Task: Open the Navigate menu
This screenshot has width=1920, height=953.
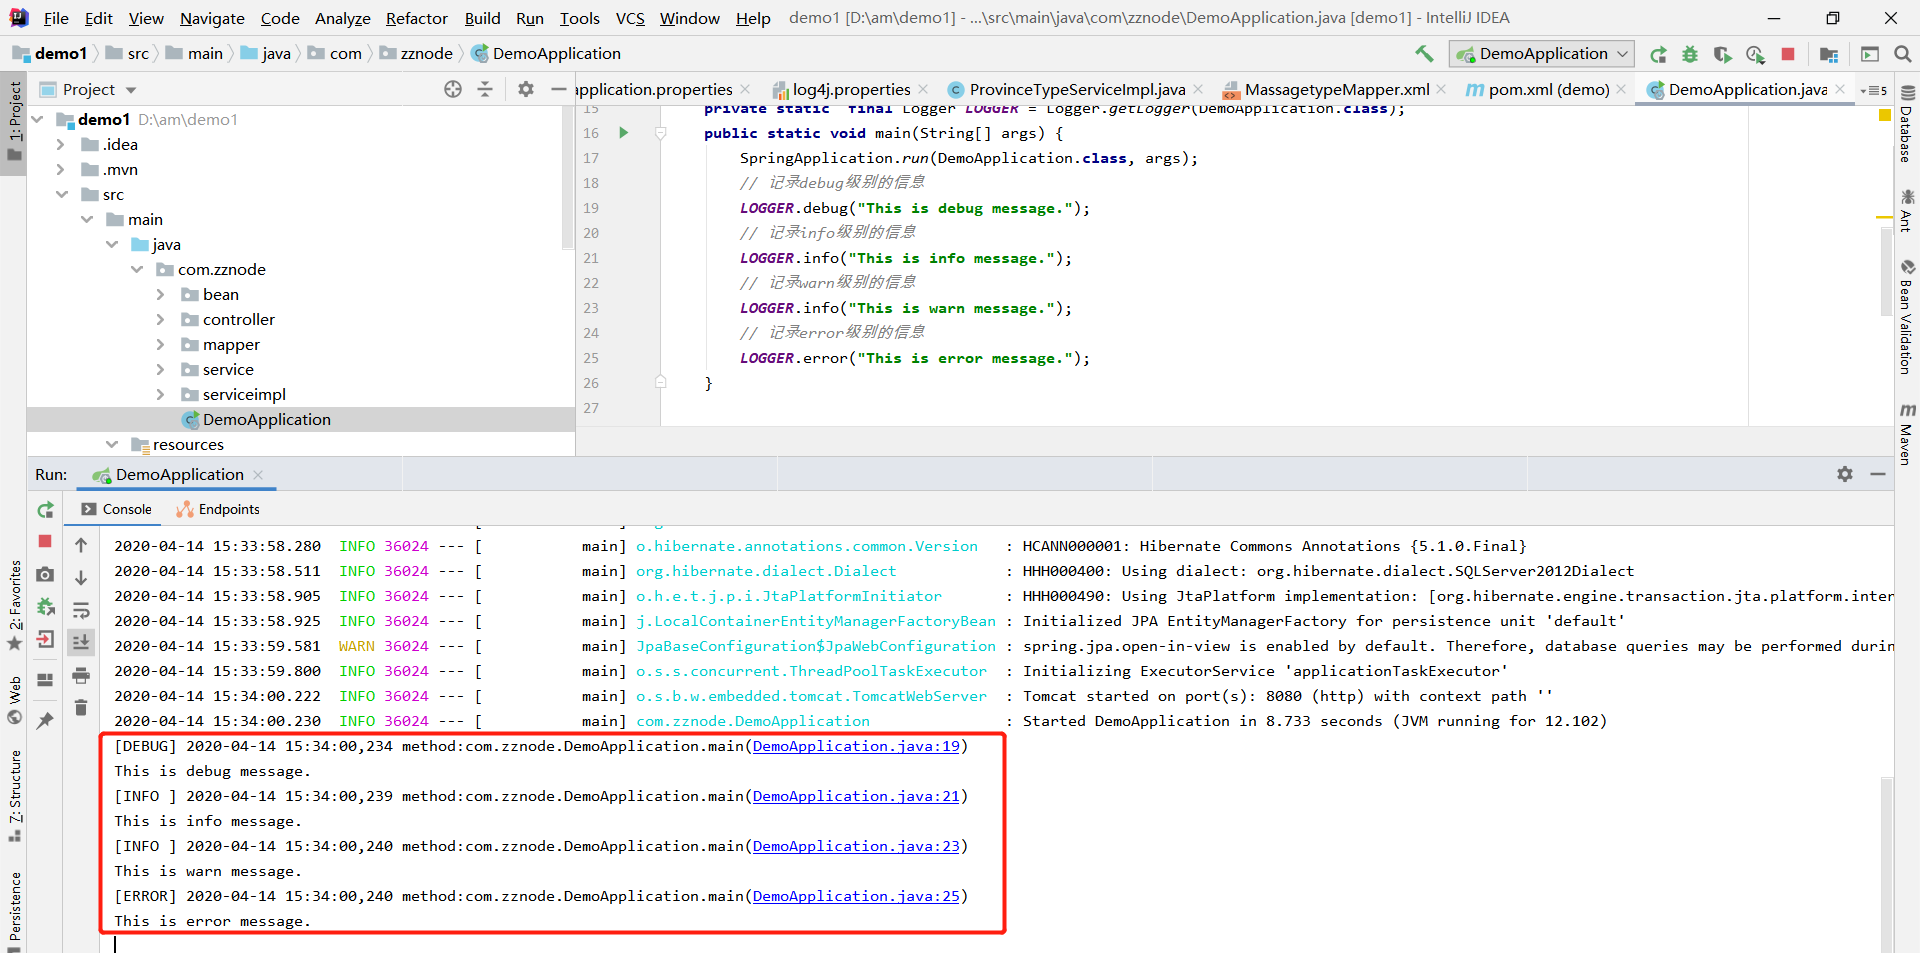Action: 212,18
